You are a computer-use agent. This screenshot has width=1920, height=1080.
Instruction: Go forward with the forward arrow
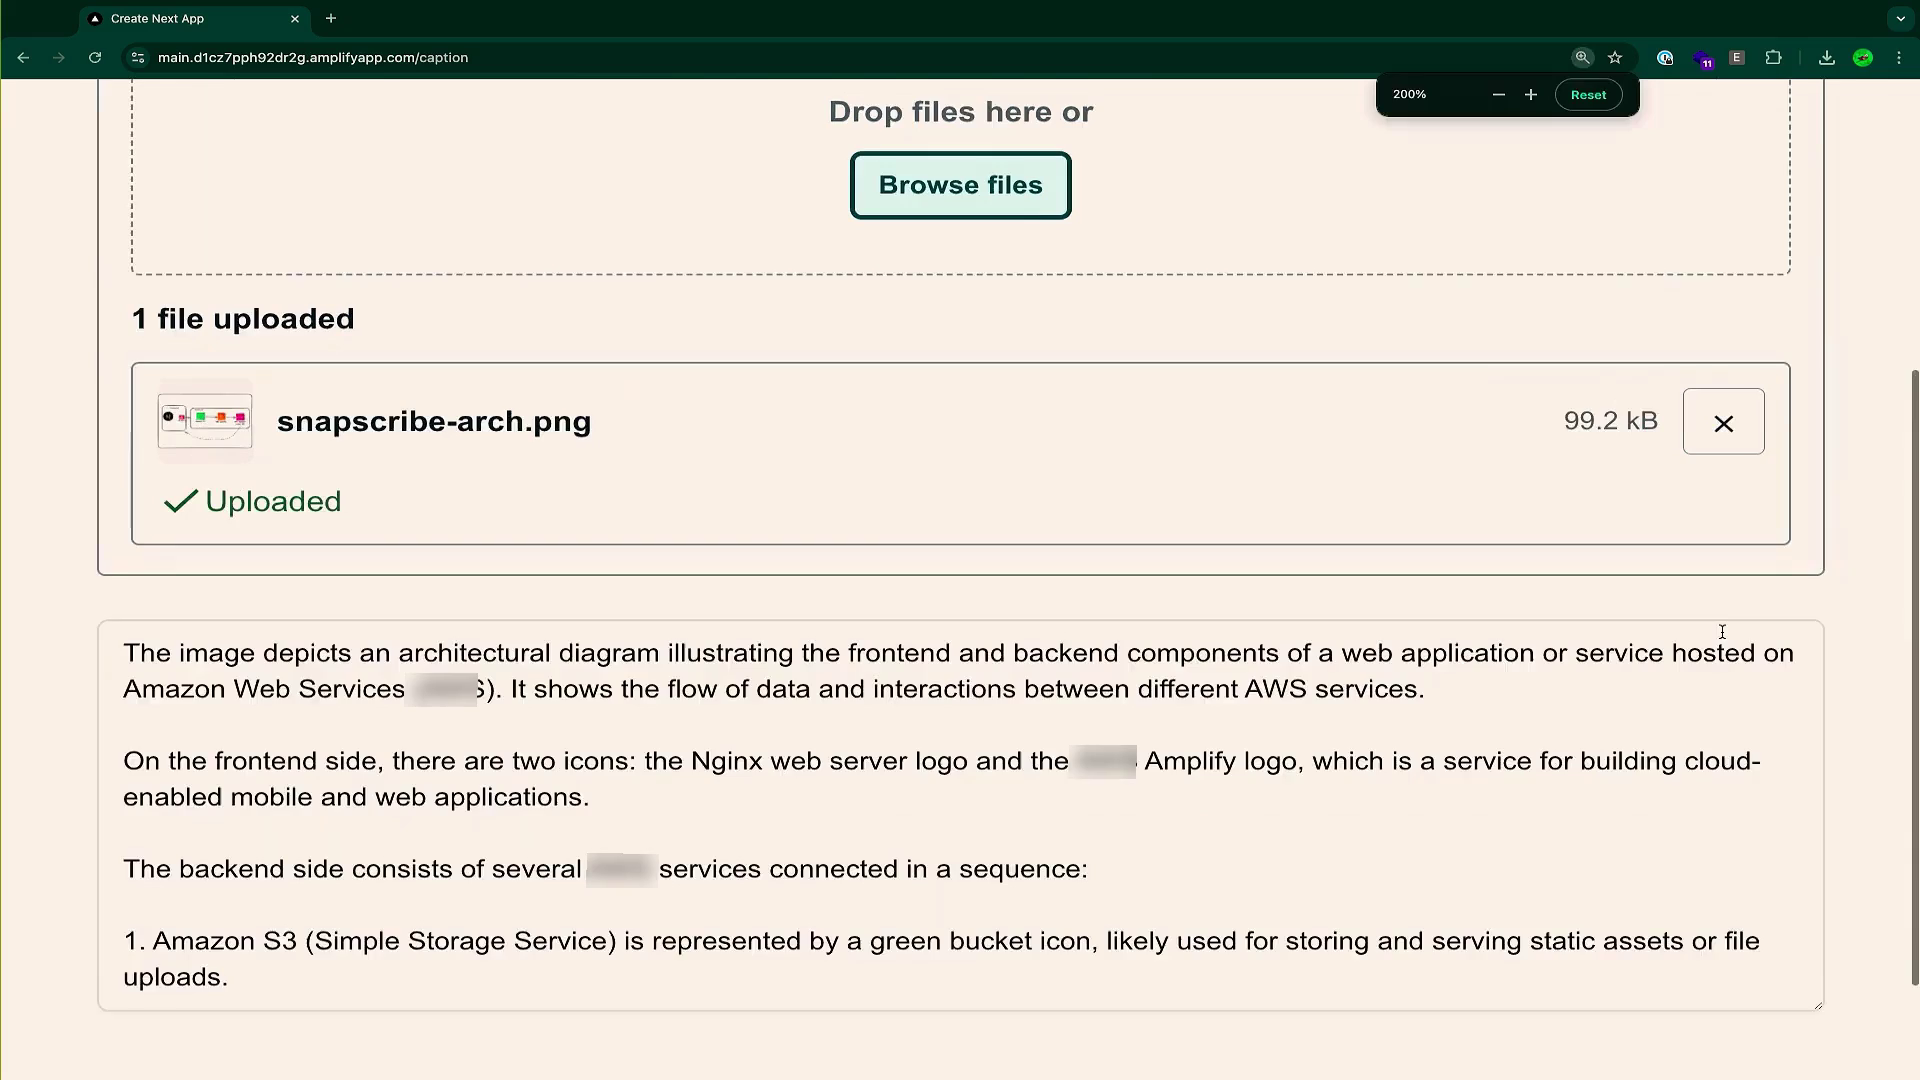tap(59, 58)
